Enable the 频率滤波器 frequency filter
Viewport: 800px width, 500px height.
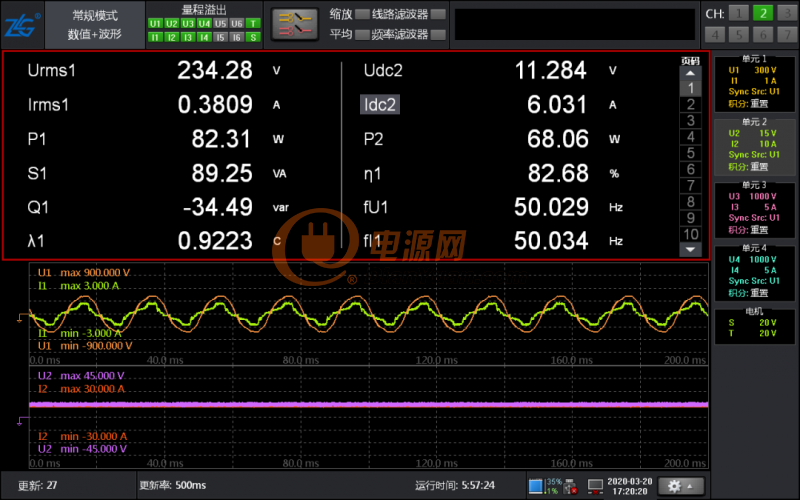[x=437, y=34]
